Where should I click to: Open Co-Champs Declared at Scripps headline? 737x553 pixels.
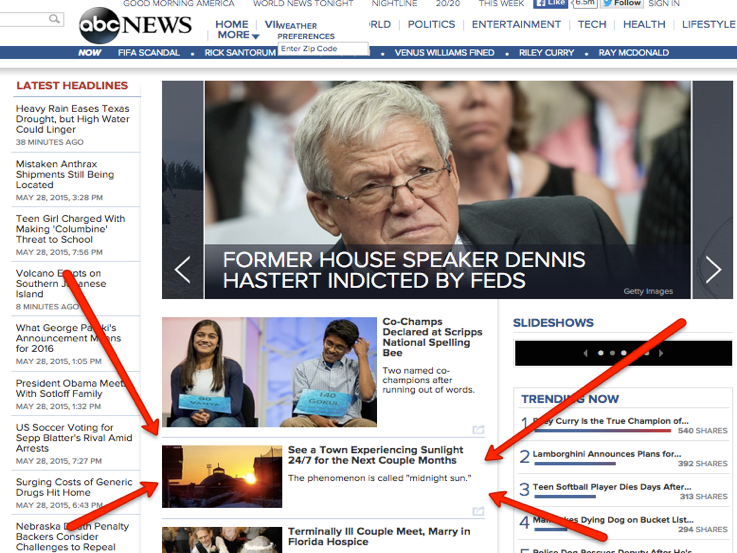pos(432,337)
